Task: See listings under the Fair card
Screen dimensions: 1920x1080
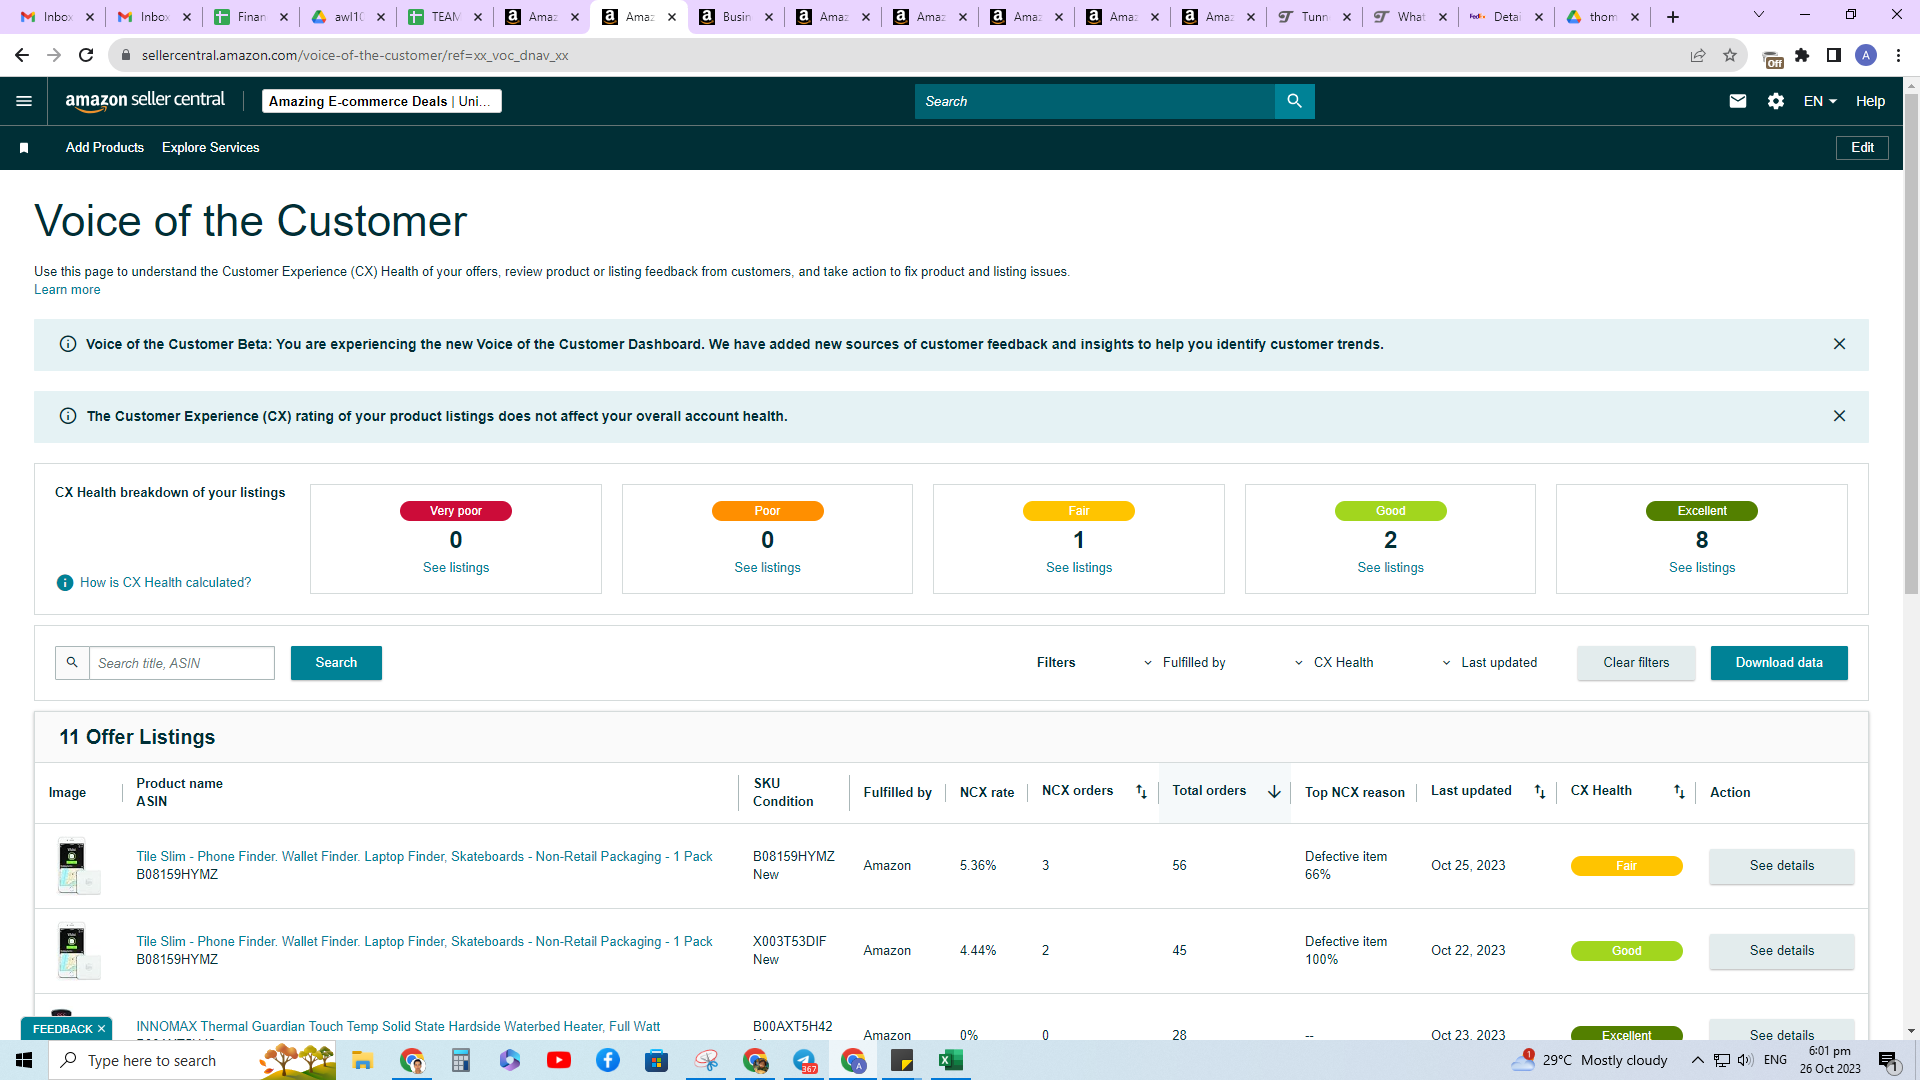Action: coord(1079,568)
